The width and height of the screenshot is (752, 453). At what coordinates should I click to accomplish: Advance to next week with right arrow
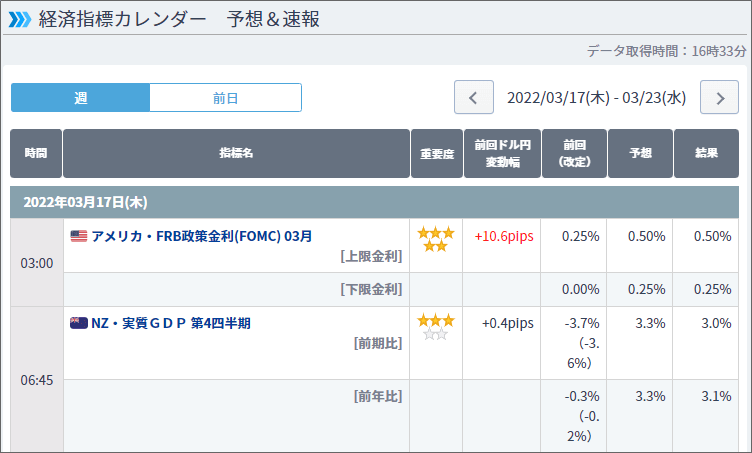[719, 98]
